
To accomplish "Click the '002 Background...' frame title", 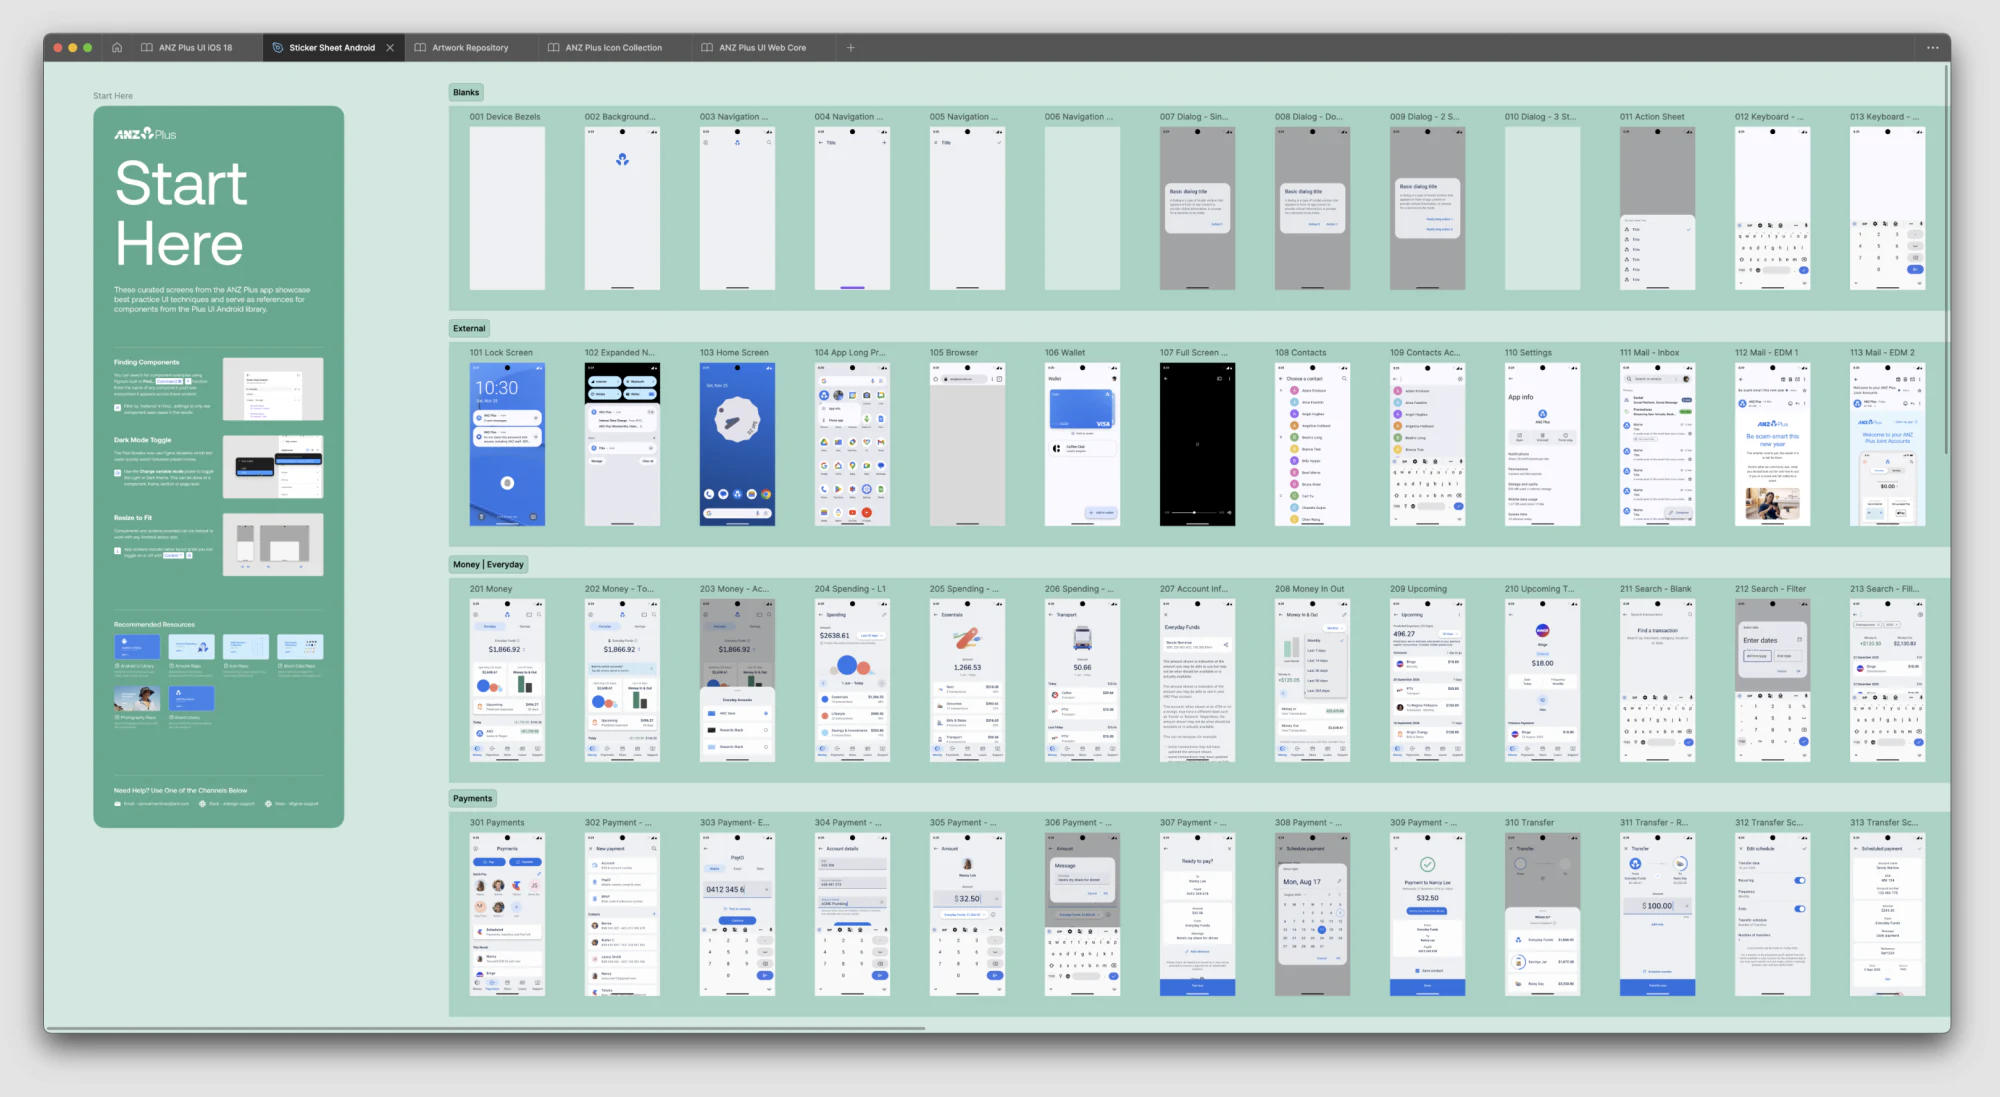I will point(620,117).
